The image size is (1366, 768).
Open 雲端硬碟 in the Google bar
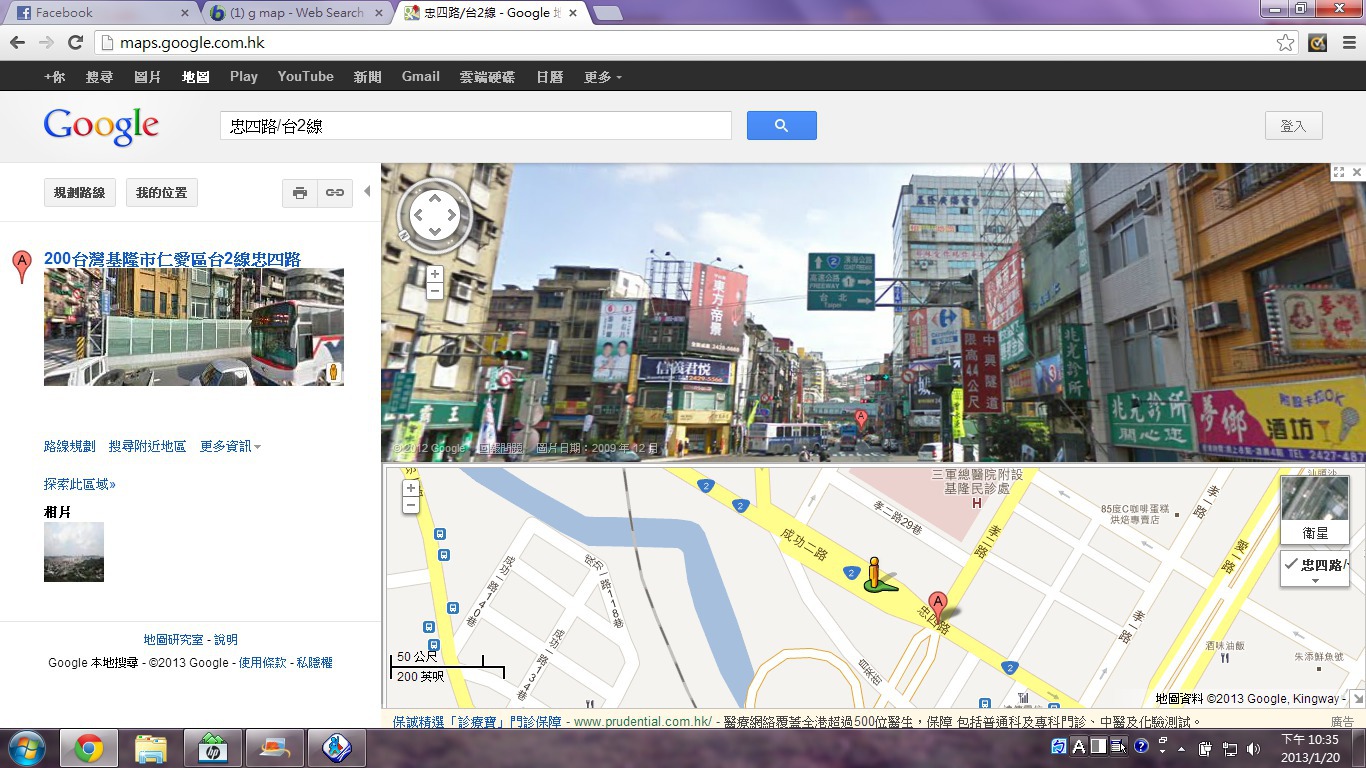(487, 76)
